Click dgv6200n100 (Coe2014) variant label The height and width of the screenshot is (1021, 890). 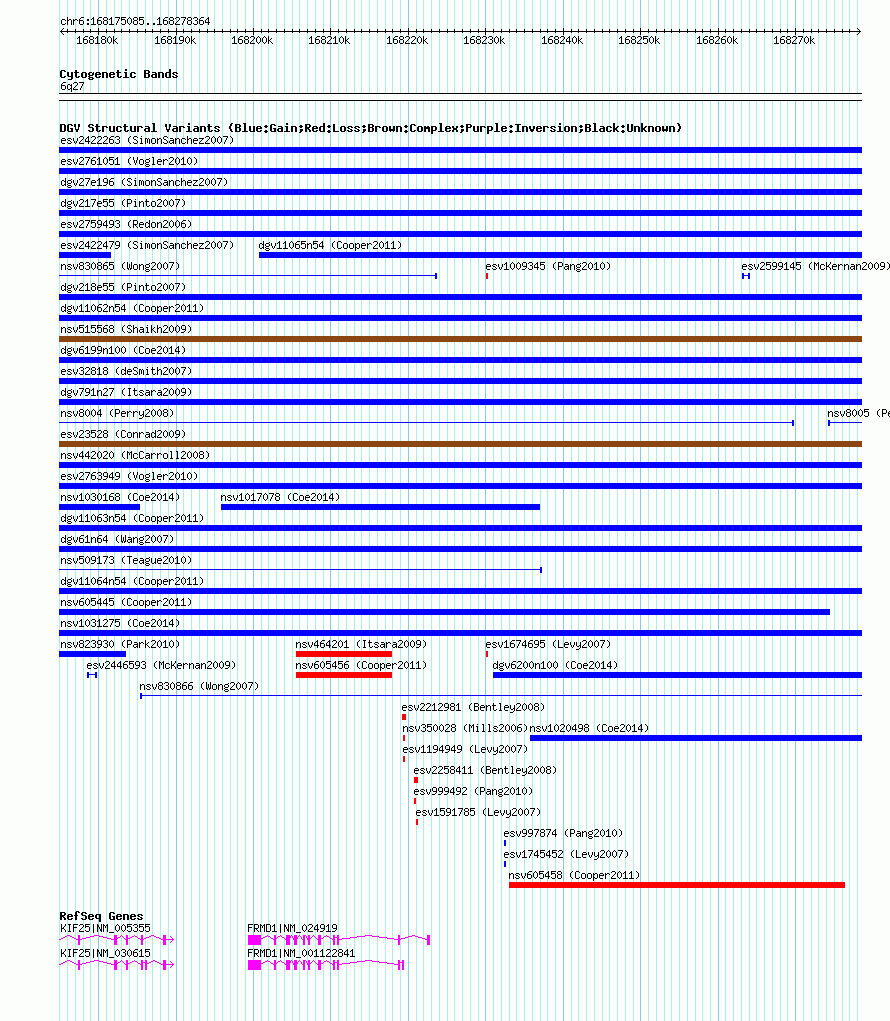pos(555,665)
